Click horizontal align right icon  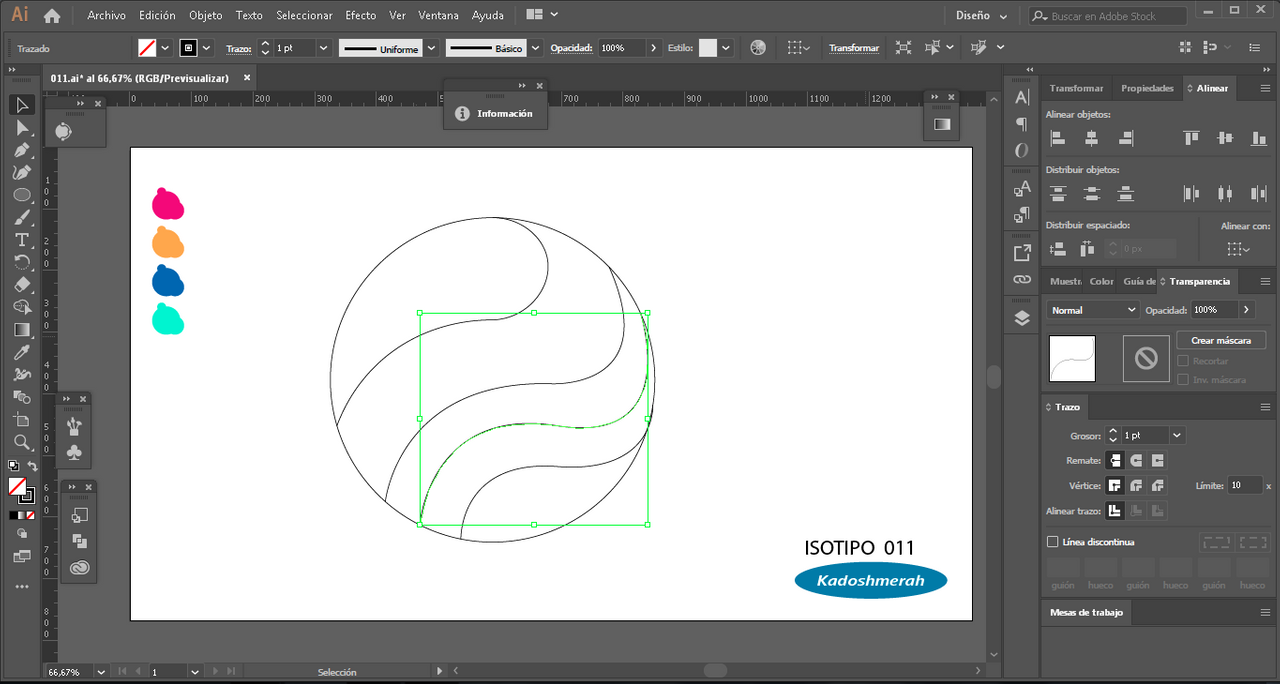click(x=1126, y=139)
